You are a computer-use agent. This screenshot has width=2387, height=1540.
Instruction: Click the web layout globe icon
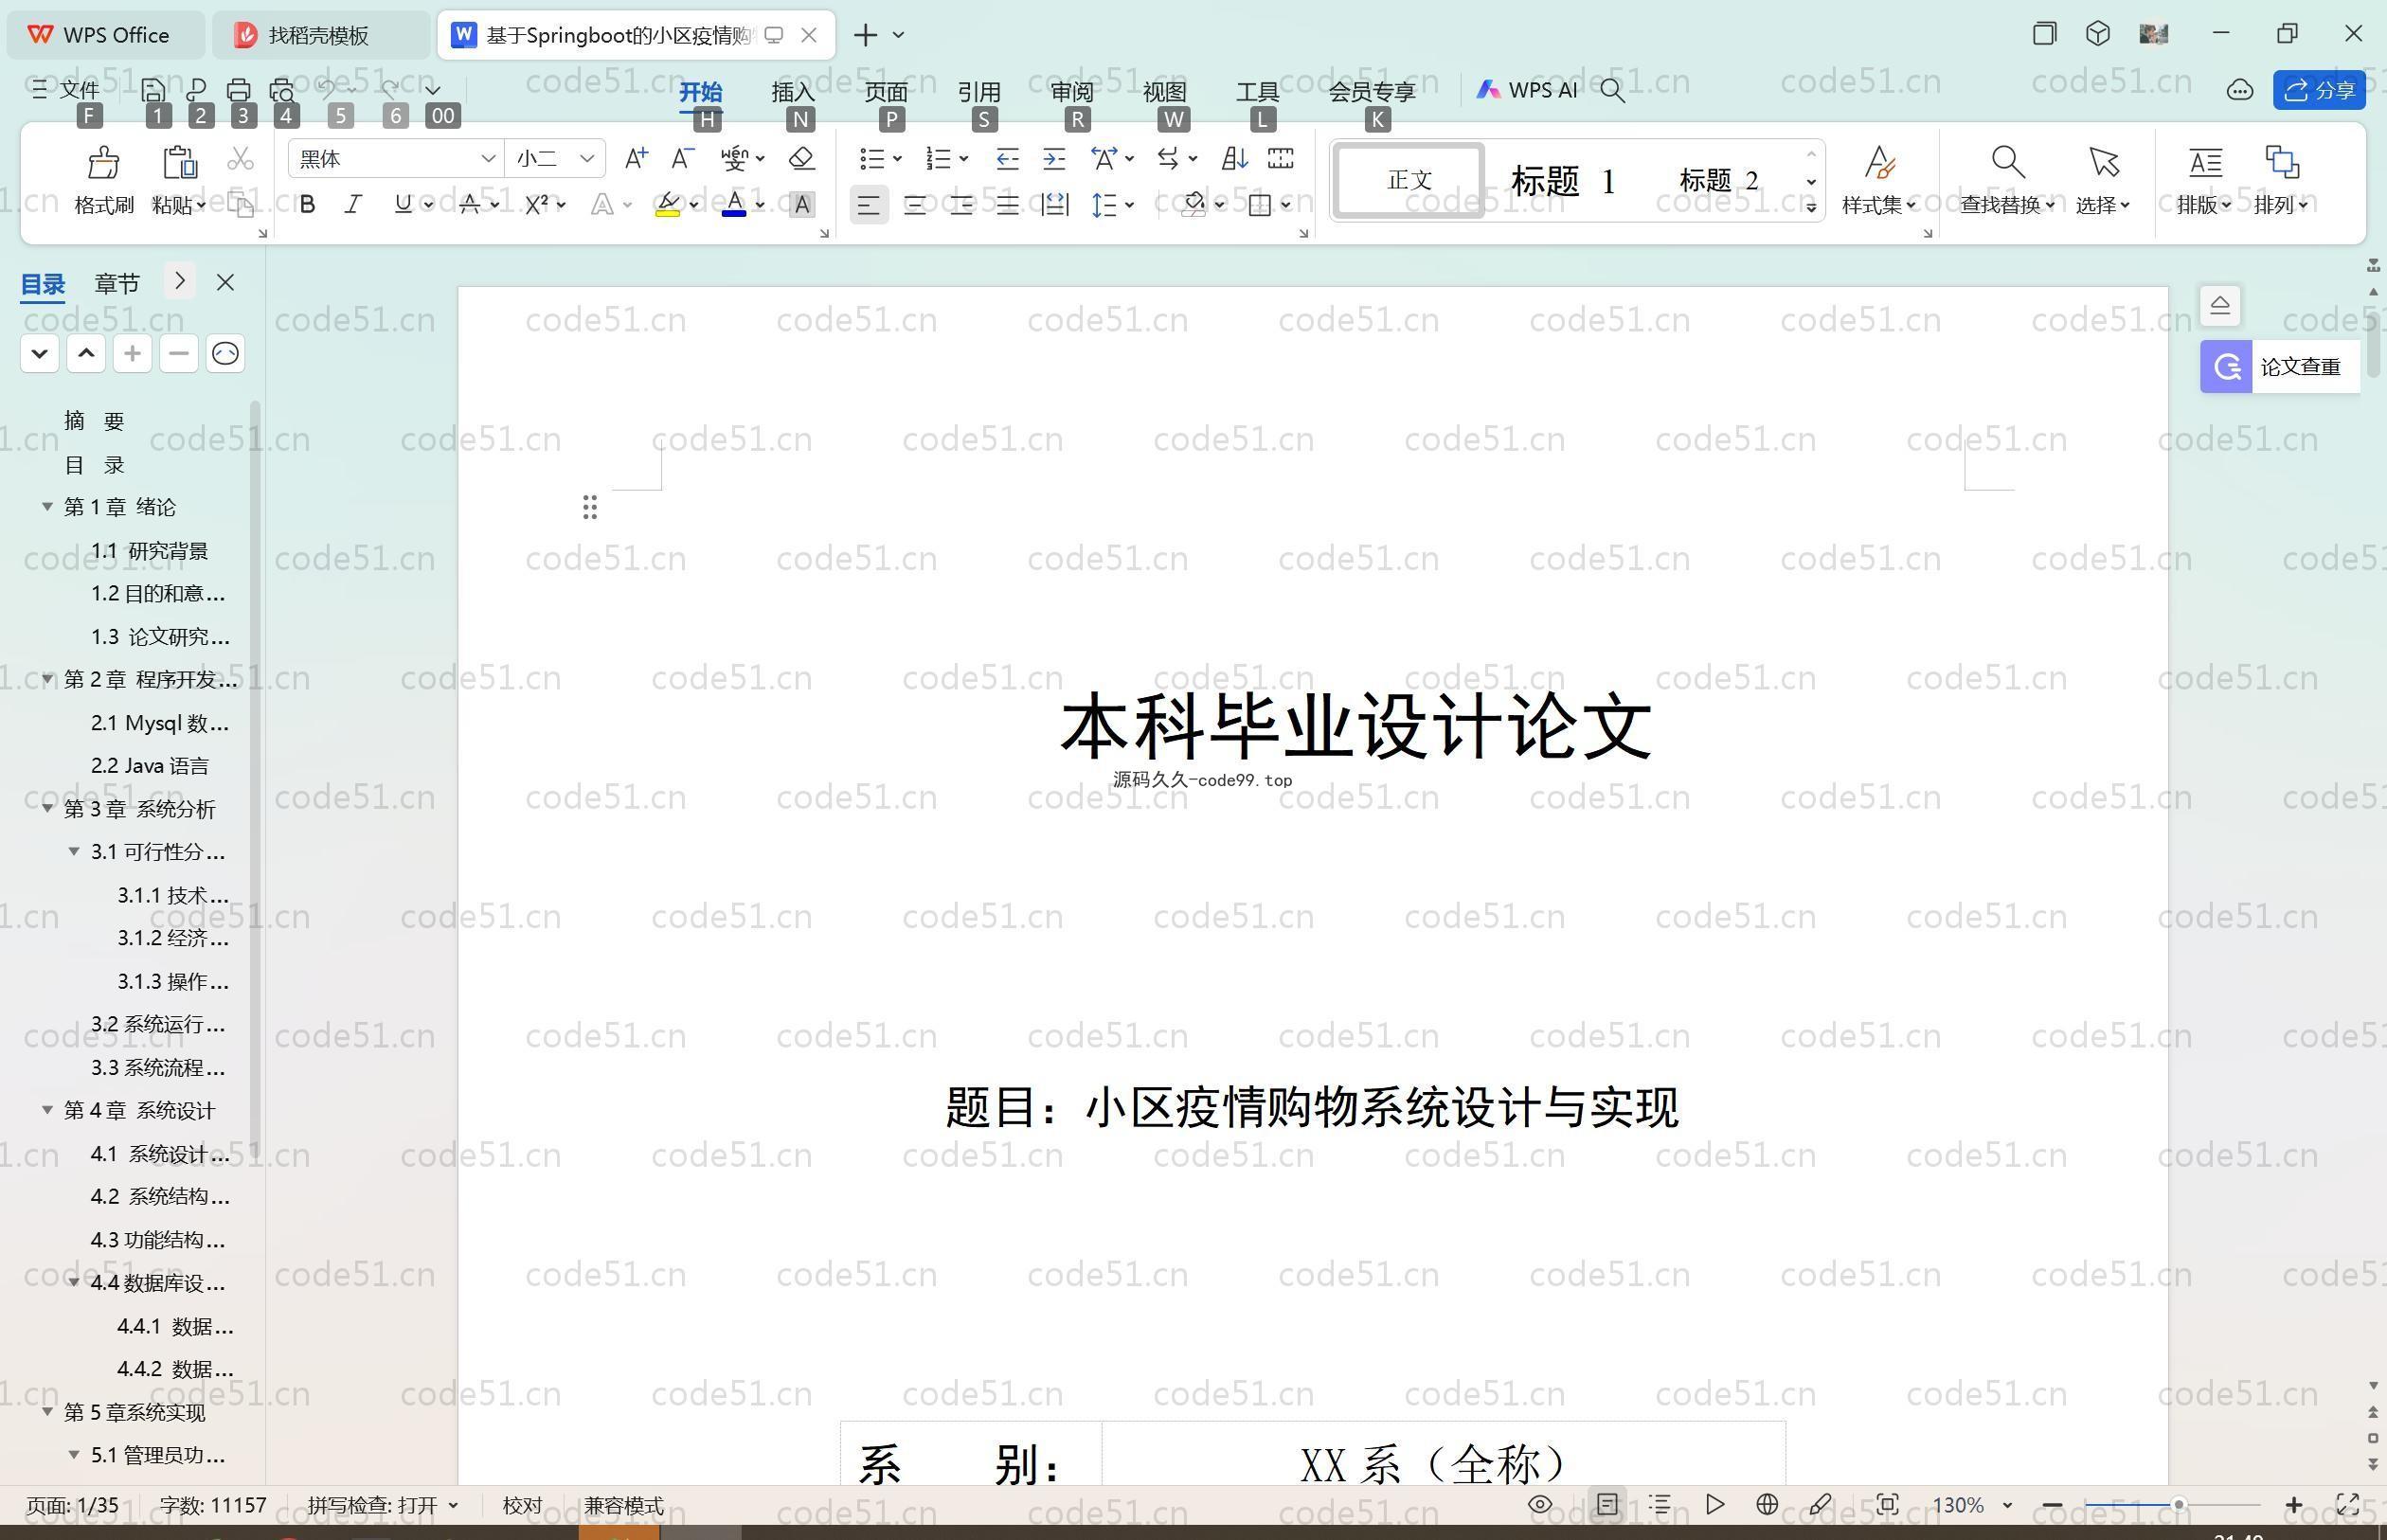coord(1767,1504)
